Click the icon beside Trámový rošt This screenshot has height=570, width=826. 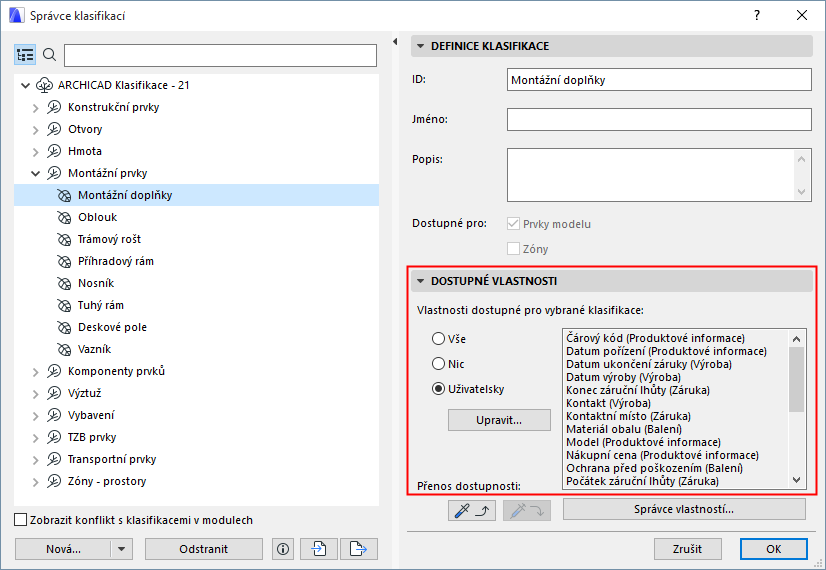pos(64,239)
